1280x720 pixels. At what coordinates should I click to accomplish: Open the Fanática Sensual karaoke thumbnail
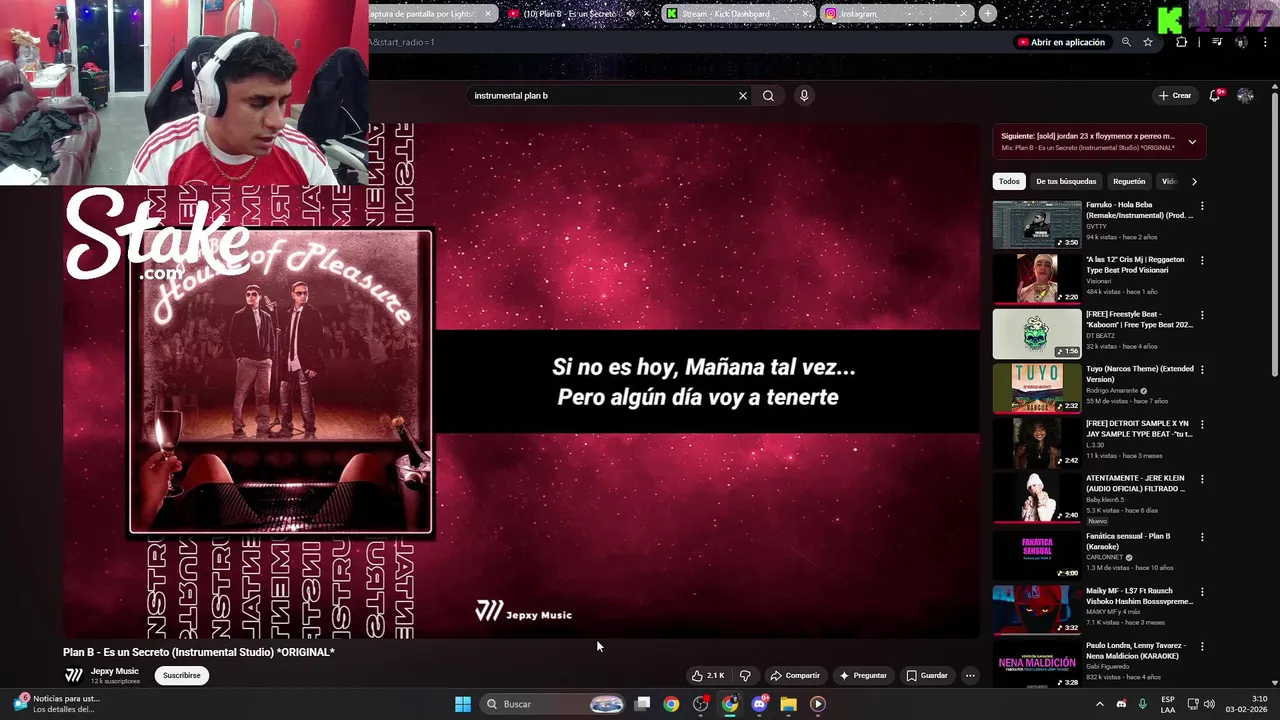[1037, 555]
